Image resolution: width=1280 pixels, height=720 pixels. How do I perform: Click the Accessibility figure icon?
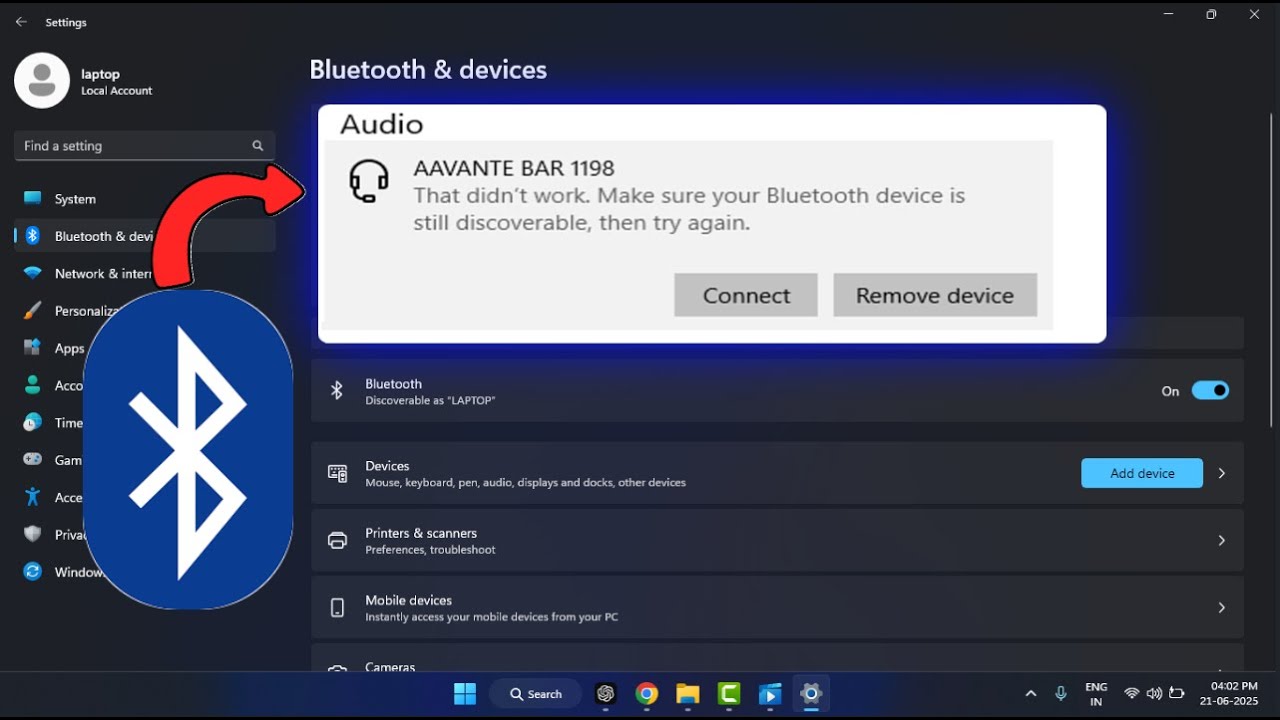point(33,497)
